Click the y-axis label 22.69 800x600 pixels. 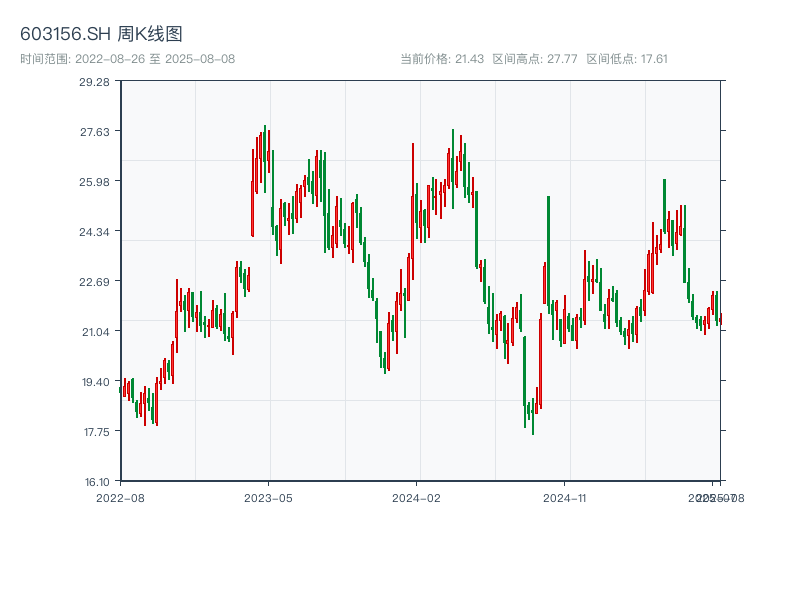pos(94,282)
